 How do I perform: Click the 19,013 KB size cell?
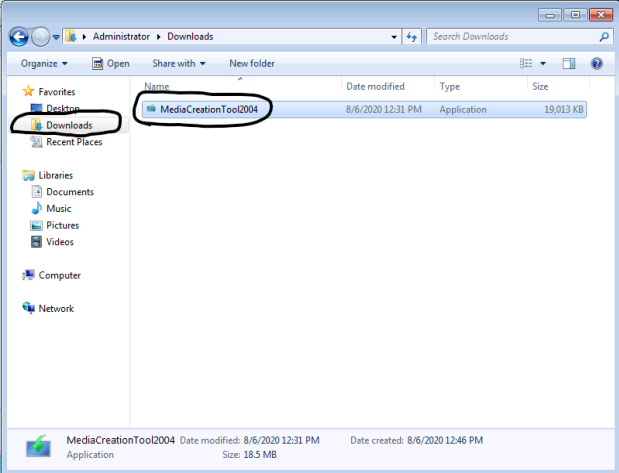[x=564, y=109]
